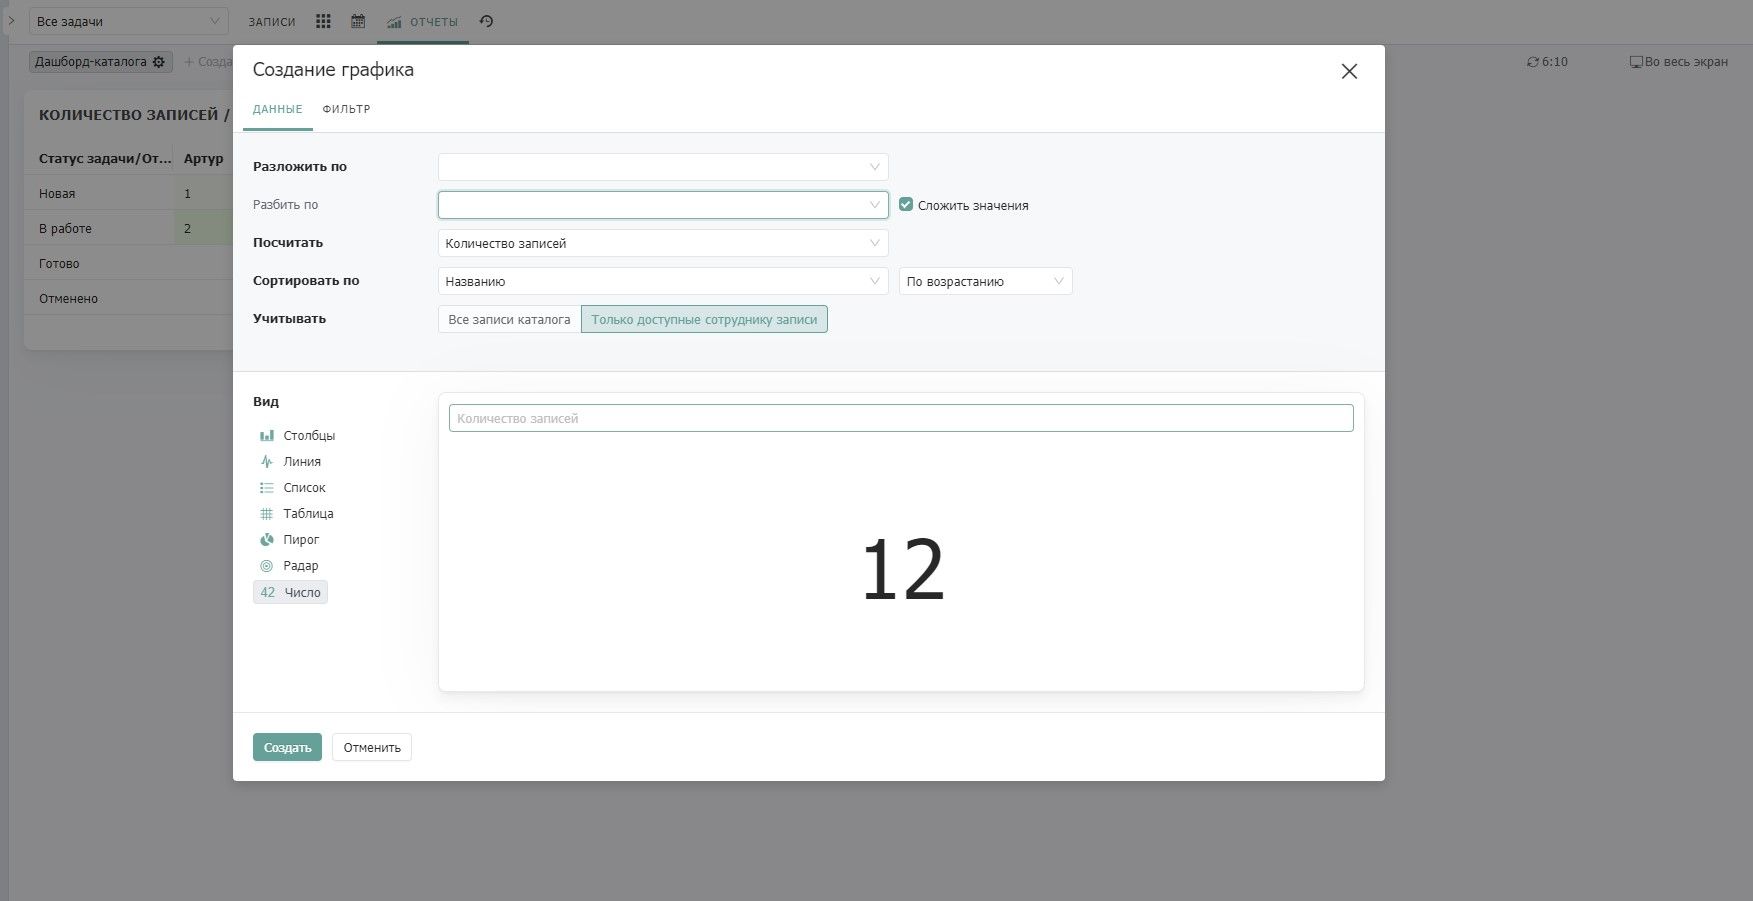Select the Линия chart type

click(x=290, y=462)
